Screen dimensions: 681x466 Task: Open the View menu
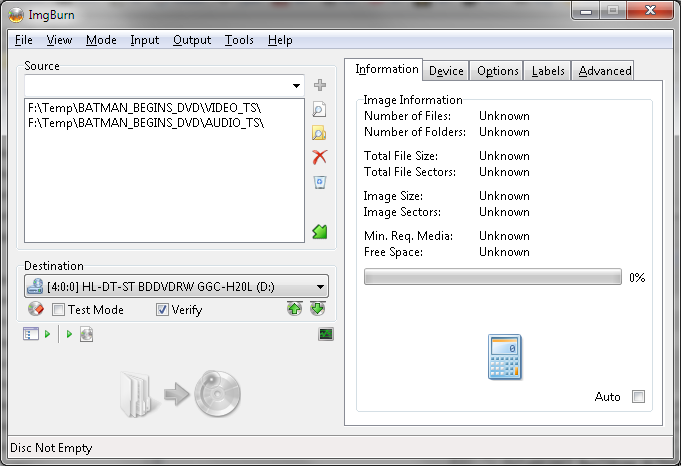pos(59,40)
